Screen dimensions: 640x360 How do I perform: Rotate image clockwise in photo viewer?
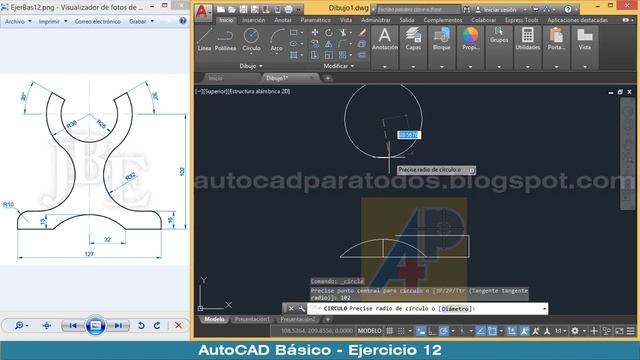tap(157, 325)
